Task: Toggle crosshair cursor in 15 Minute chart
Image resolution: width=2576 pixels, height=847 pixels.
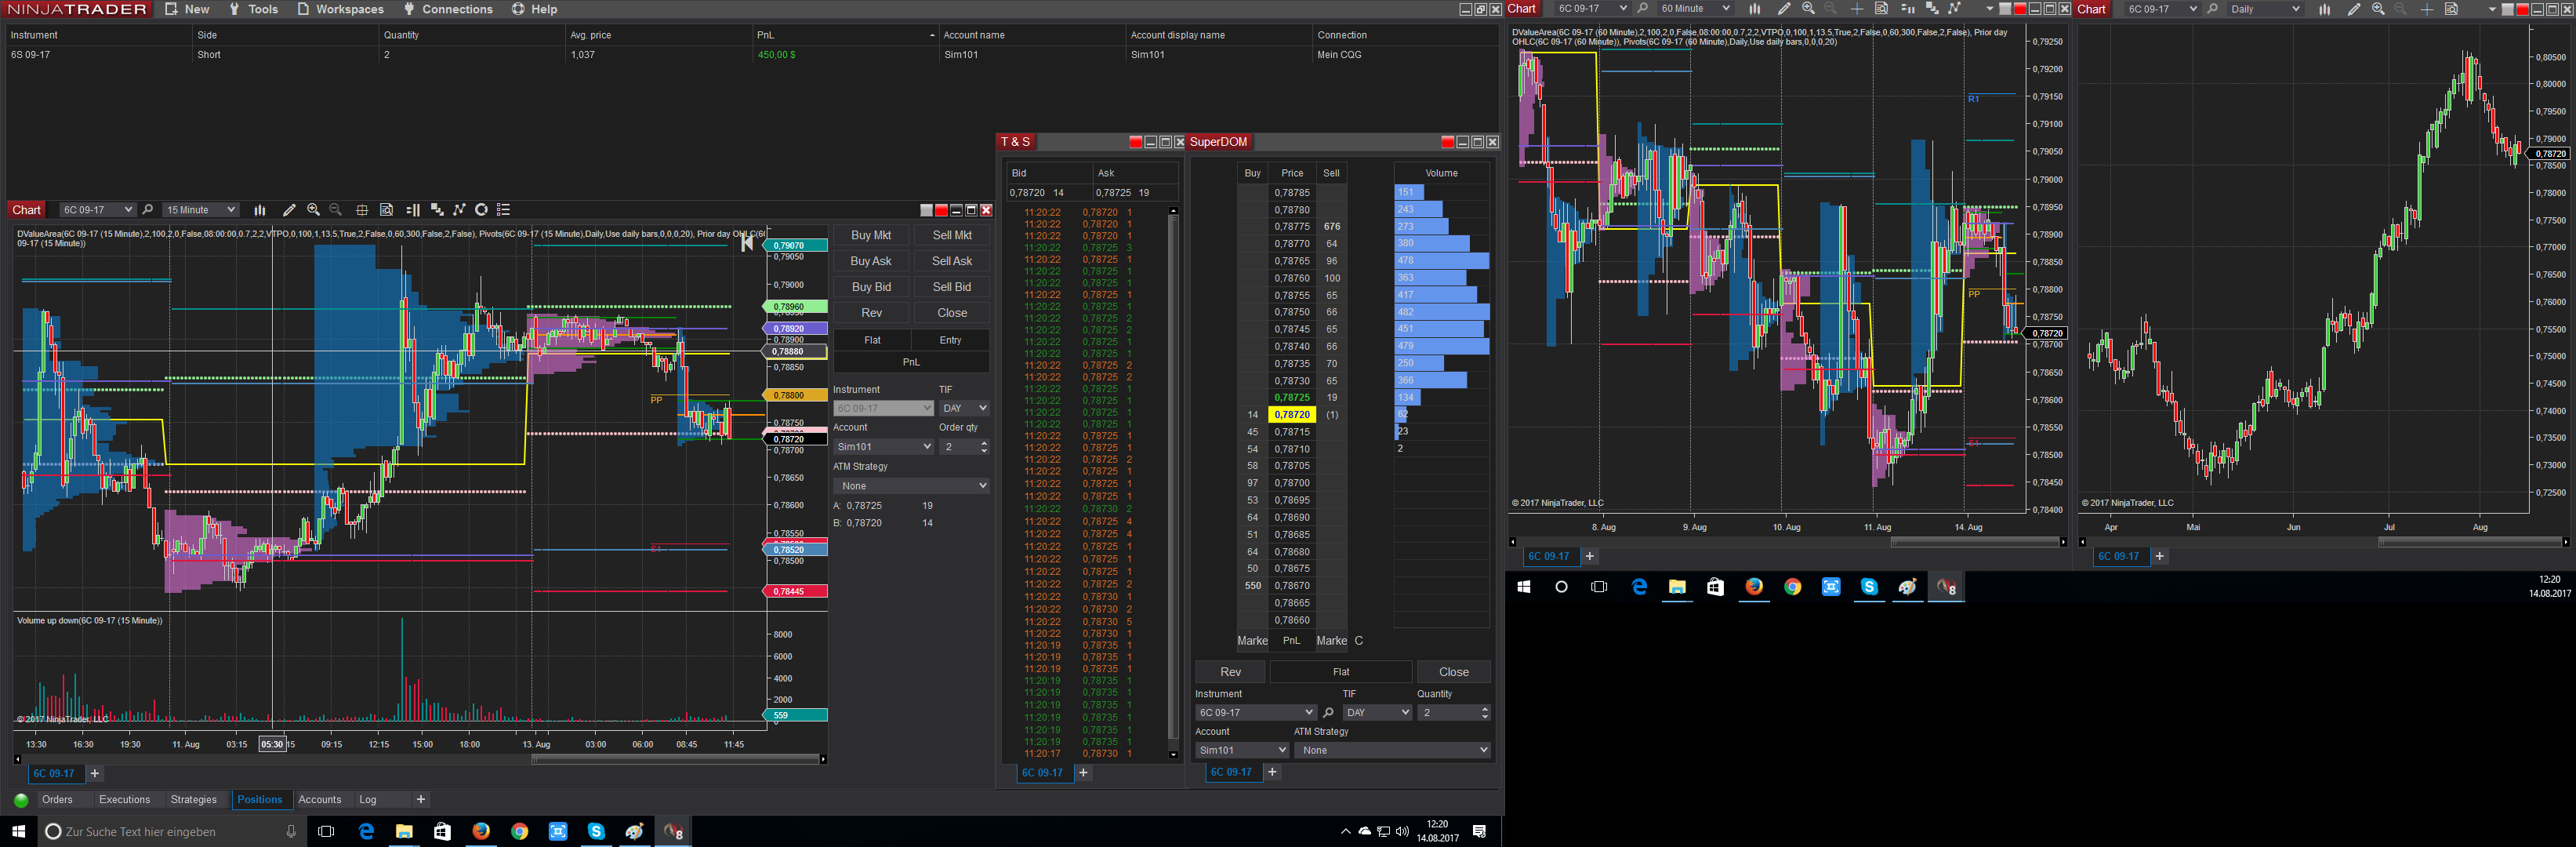Action: [362, 210]
